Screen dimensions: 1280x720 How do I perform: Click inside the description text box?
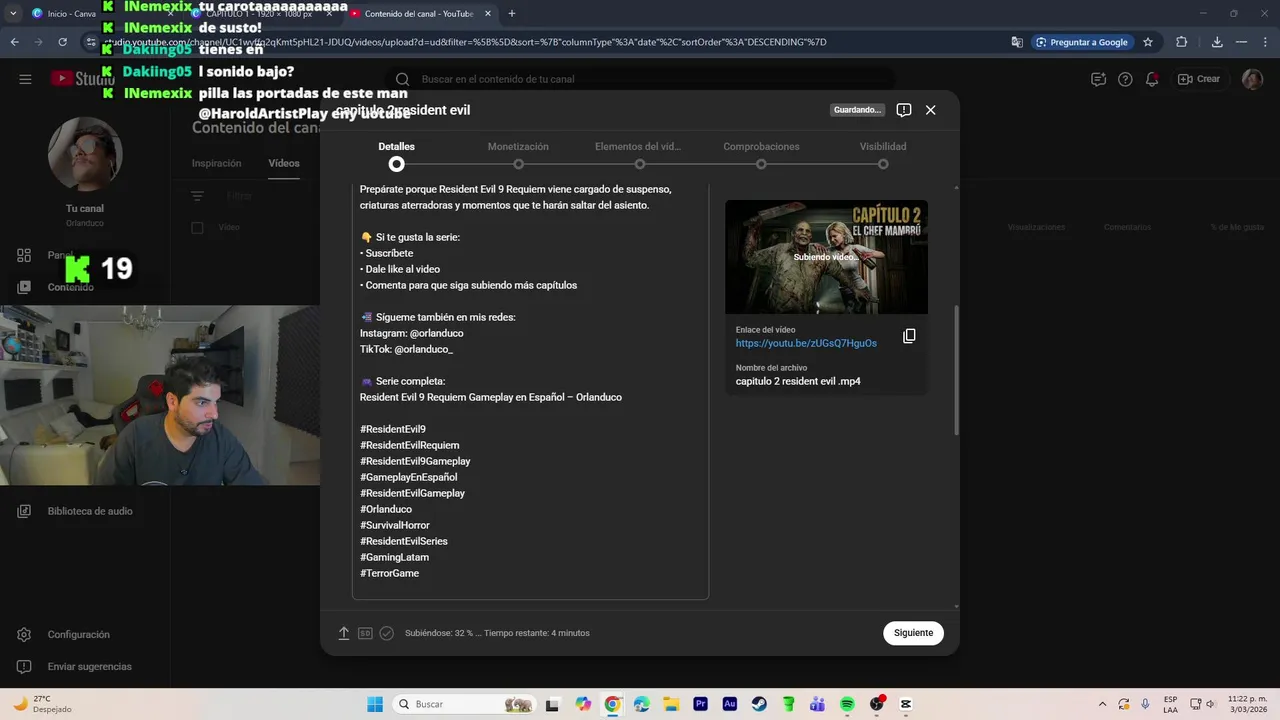point(530,390)
